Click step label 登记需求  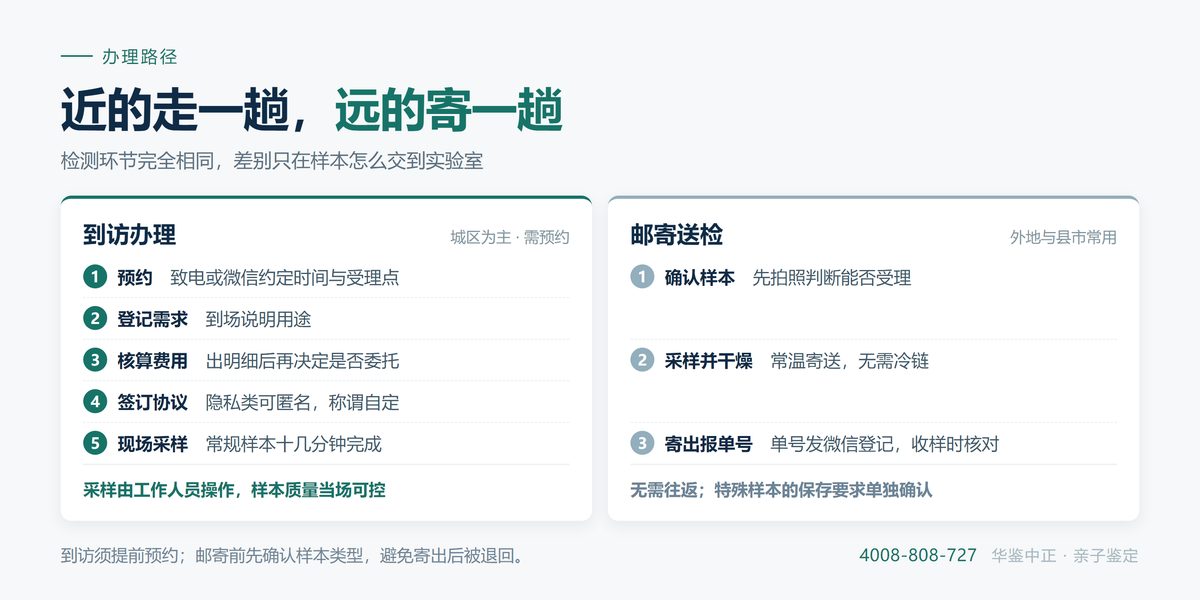pos(152,319)
